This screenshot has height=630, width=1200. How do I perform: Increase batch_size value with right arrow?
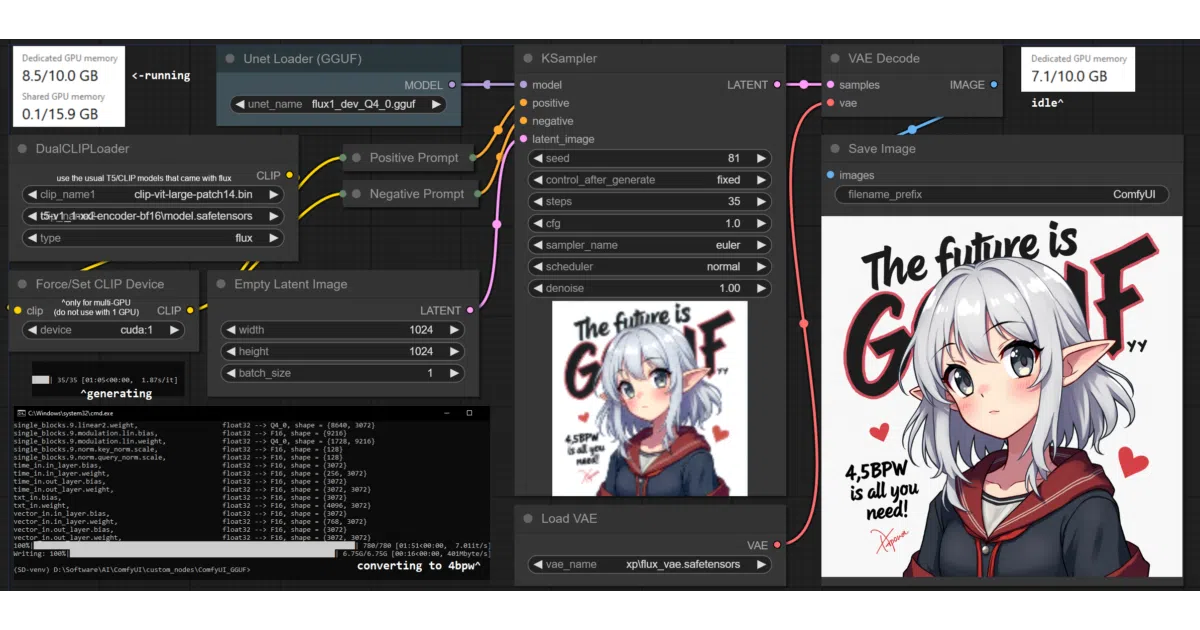tap(454, 373)
